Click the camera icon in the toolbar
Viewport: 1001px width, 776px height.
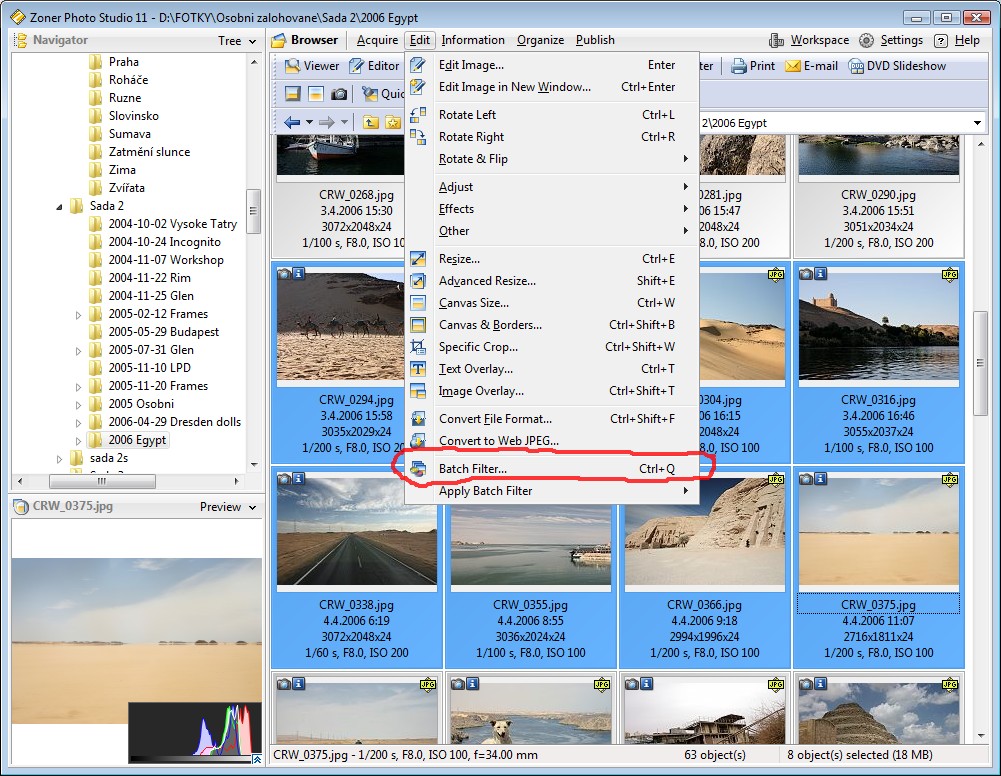pos(339,94)
